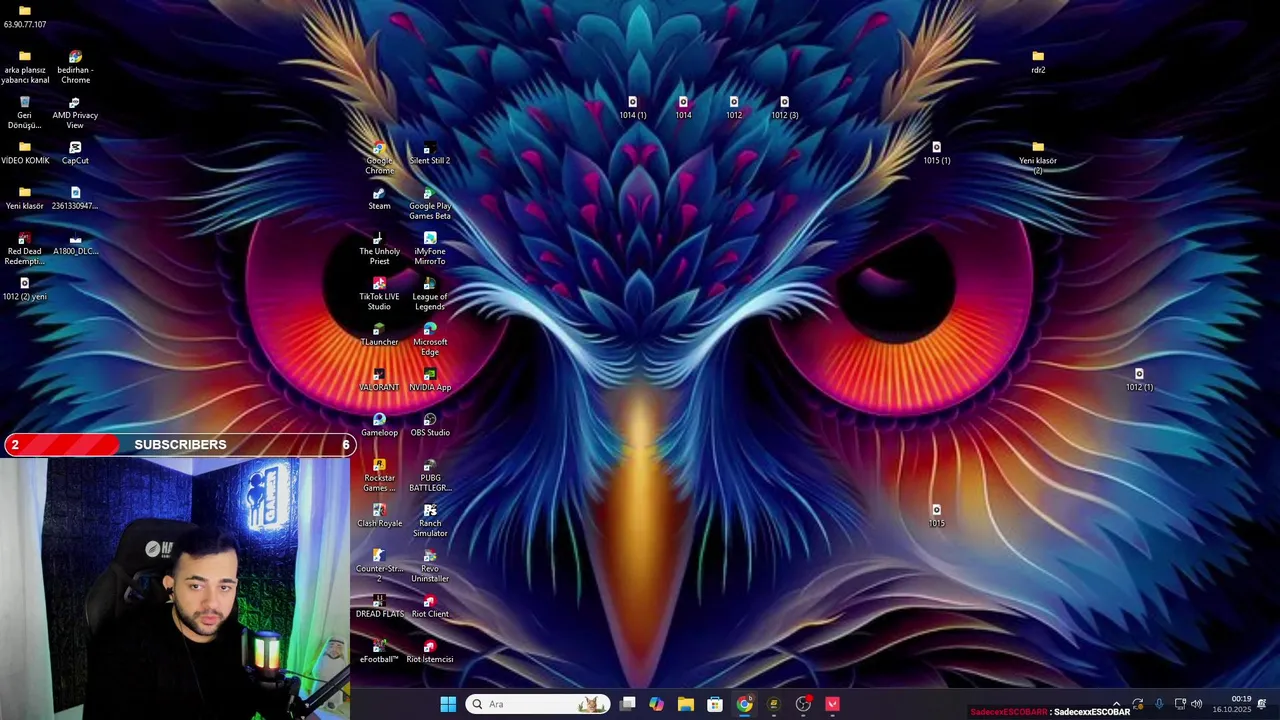
Task: Switch to Chrome on the taskbar
Action: 744,704
